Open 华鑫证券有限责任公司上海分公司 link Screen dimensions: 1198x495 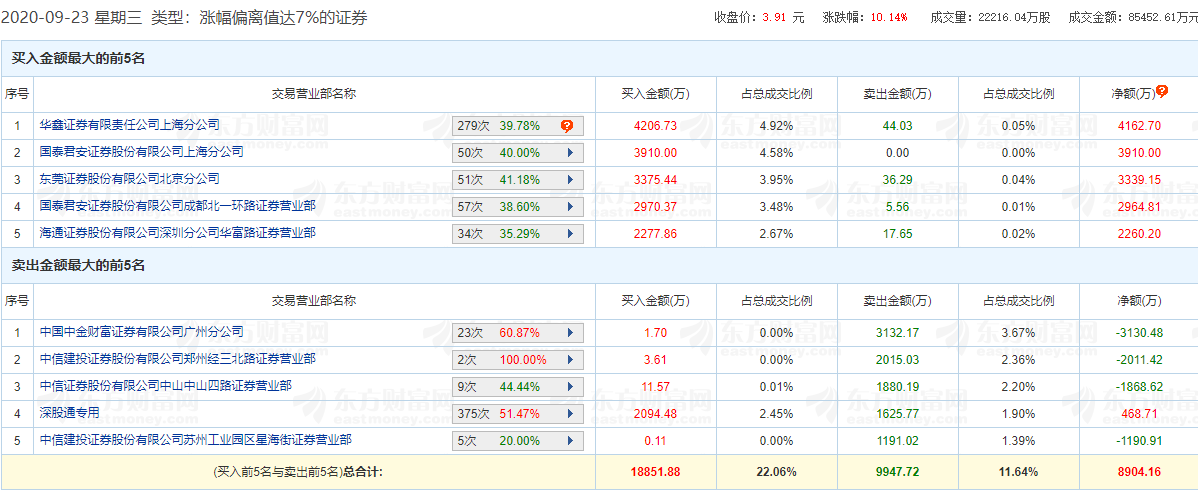[x=129, y=125]
